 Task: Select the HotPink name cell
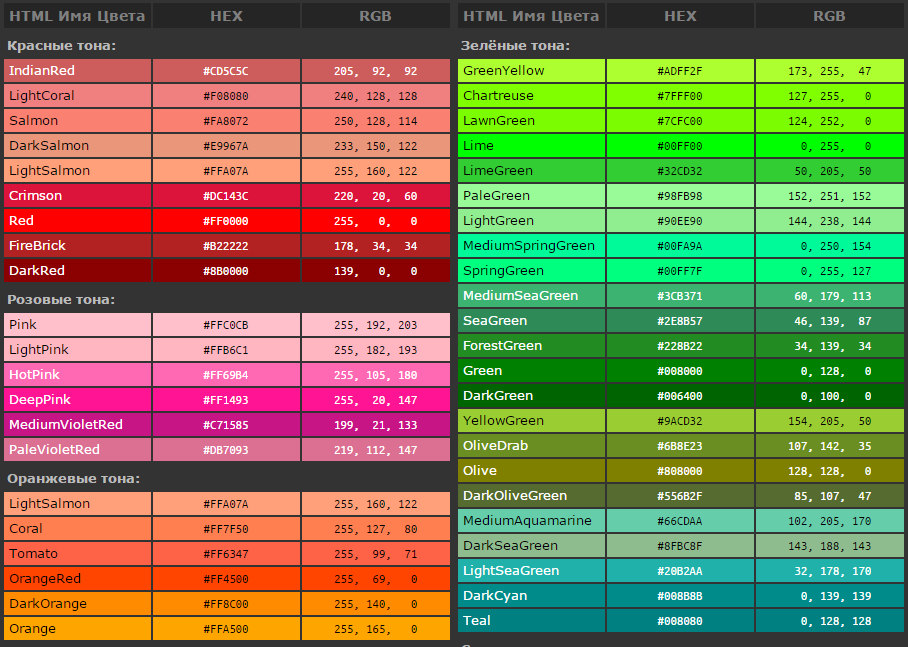coord(78,375)
